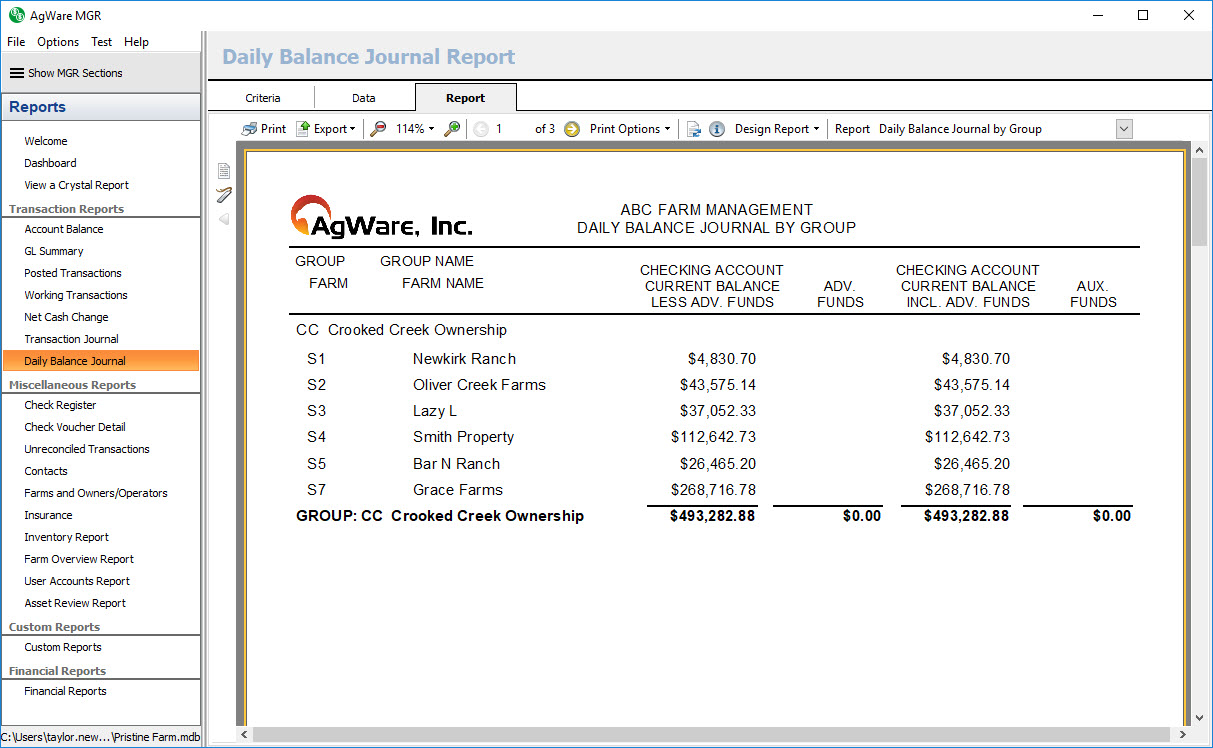Expand the Print Options dropdown
The height and width of the screenshot is (748, 1213).
[x=630, y=129]
